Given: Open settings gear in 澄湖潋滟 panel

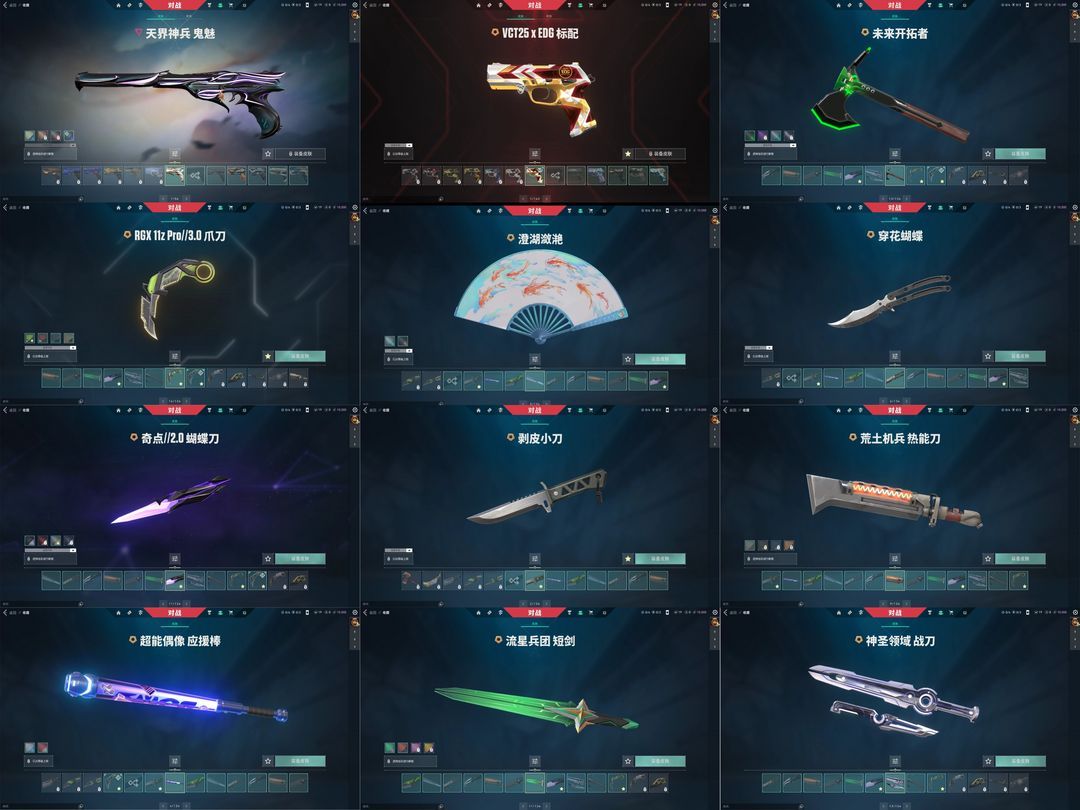Looking at the screenshot, I should [714, 210].
